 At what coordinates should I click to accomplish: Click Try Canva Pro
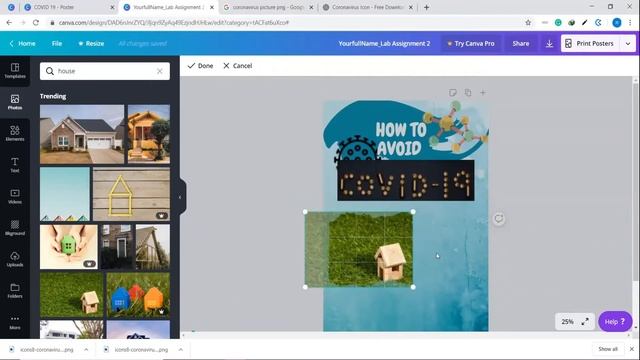tap(471, 43)
